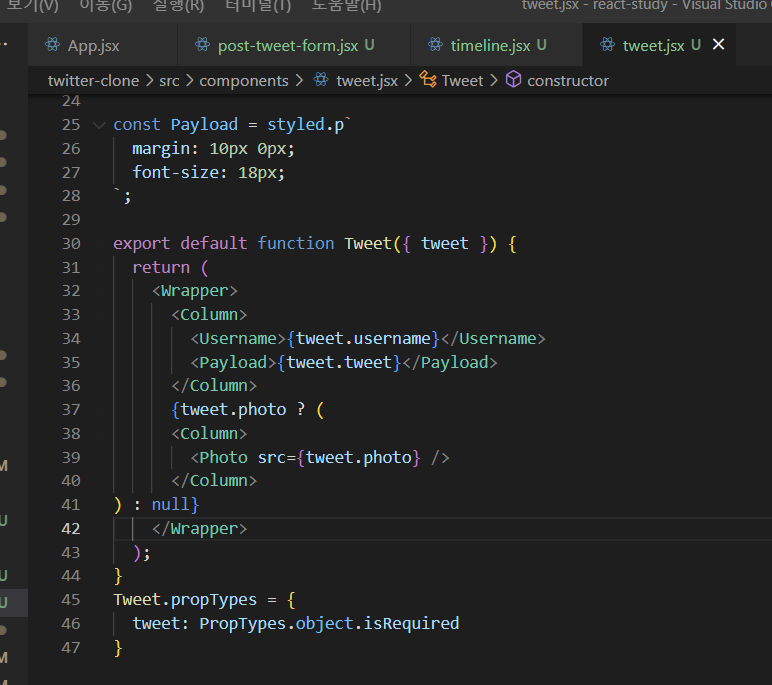Click '<Photo src={tweet.photo} />' line
The height and width of the screenshot is (685, 772).
click(x=320, y=458)
